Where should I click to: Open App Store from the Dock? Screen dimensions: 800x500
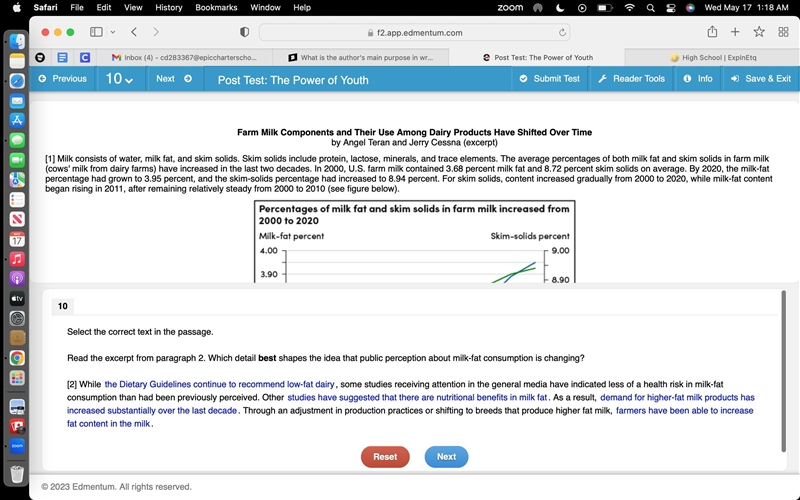tap(17, 120)
